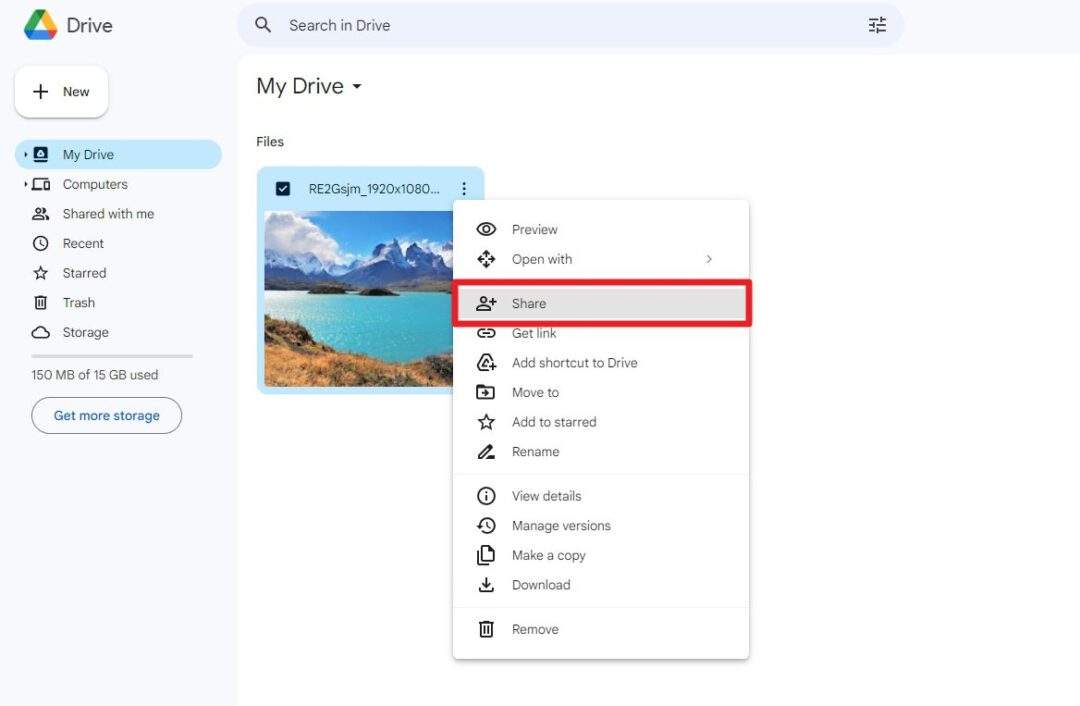The width and height of the screenshot is (1080, 706).
Task: Select Move to menu entry
Action: (x=601, y=392)
